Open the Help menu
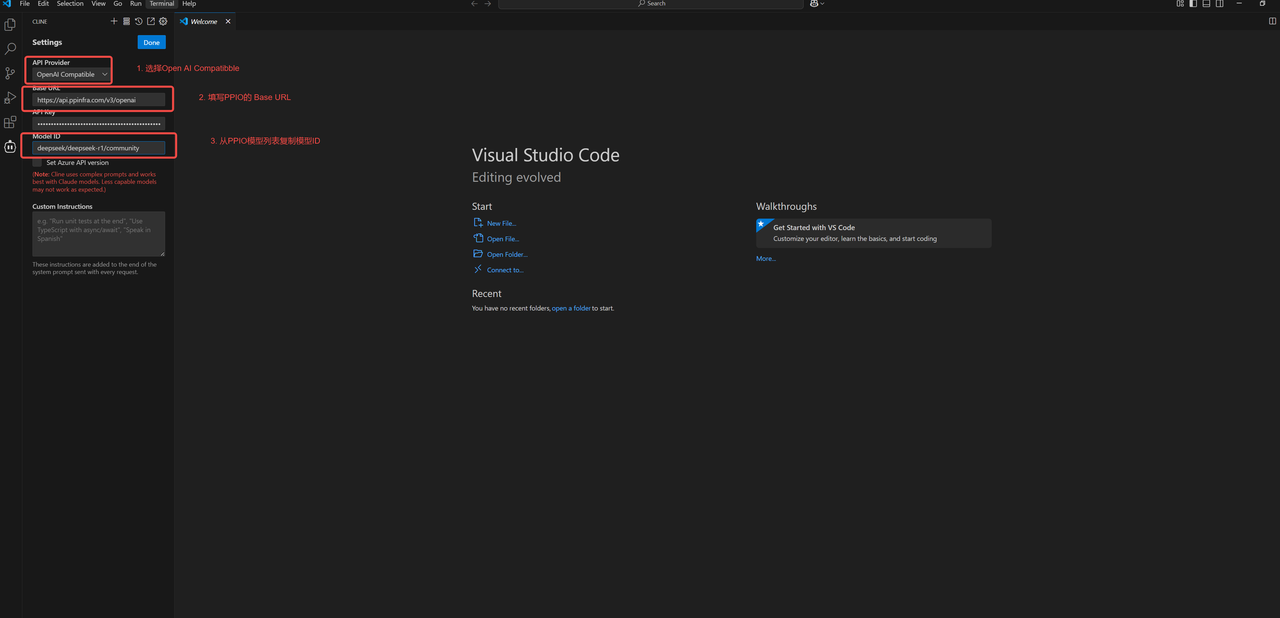This screenshot has height=618, width=1280. click(x=189, y=4)
